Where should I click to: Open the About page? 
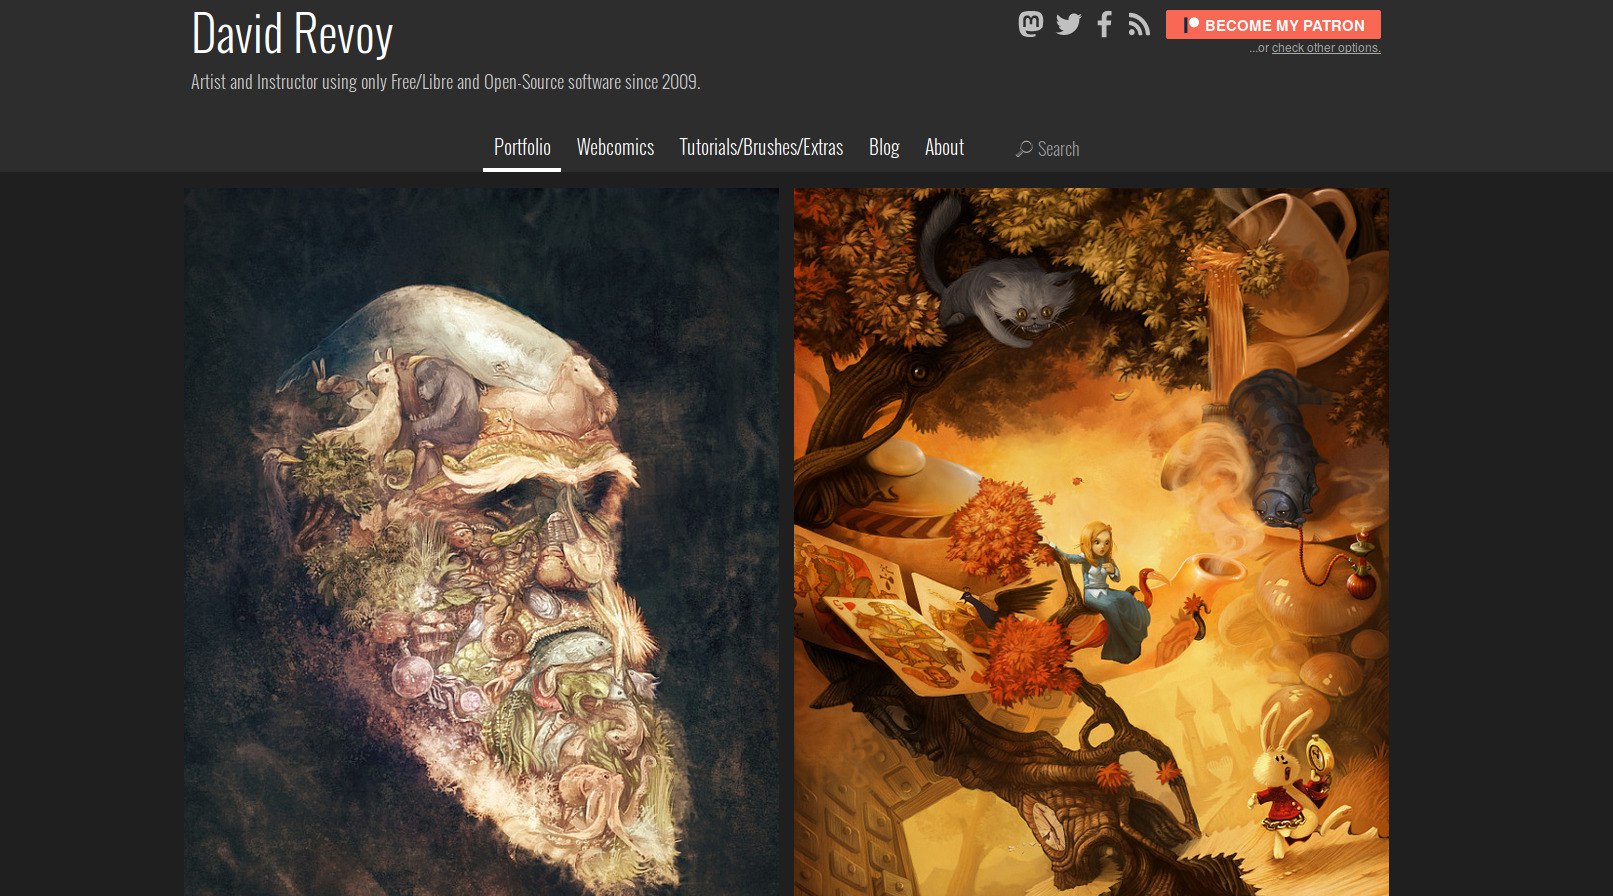click(944, 147)
